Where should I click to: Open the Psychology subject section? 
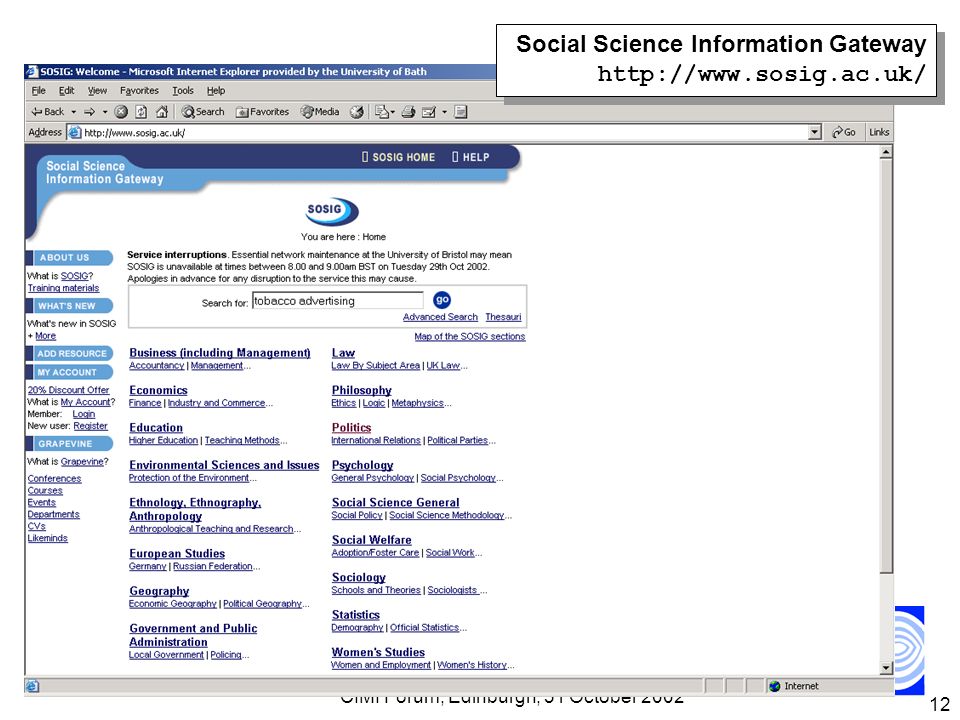(362, 465)
